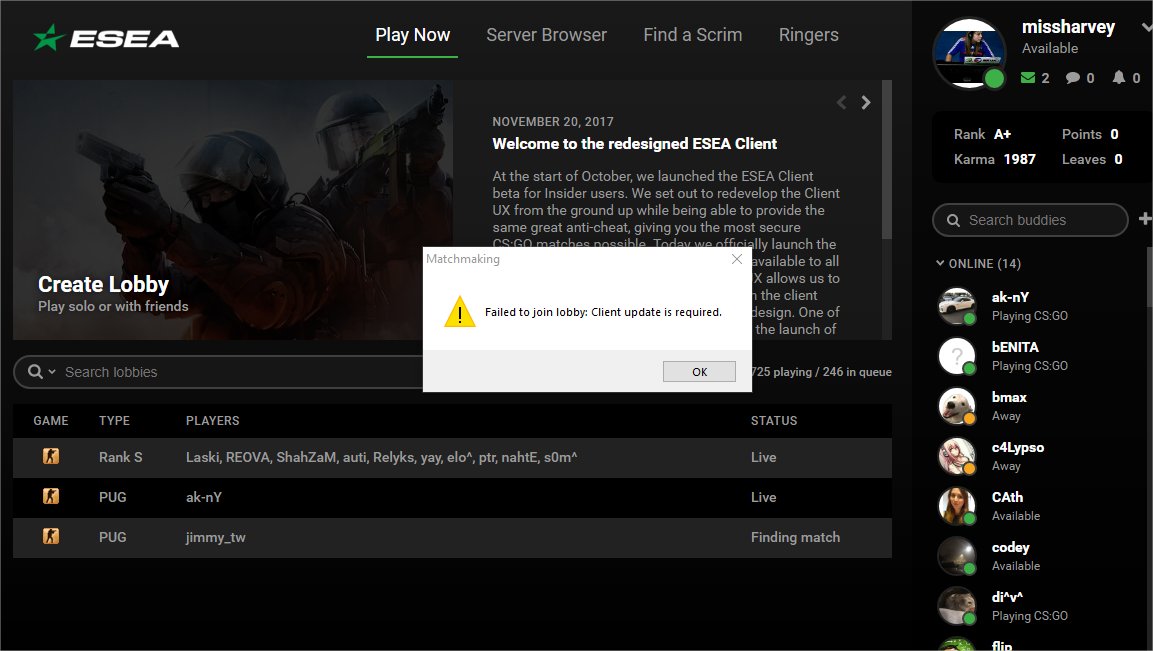Viewport: 1153px width, 651px height.
Task: Sort lobbies by GAME column
Action: tap(51, 421)
